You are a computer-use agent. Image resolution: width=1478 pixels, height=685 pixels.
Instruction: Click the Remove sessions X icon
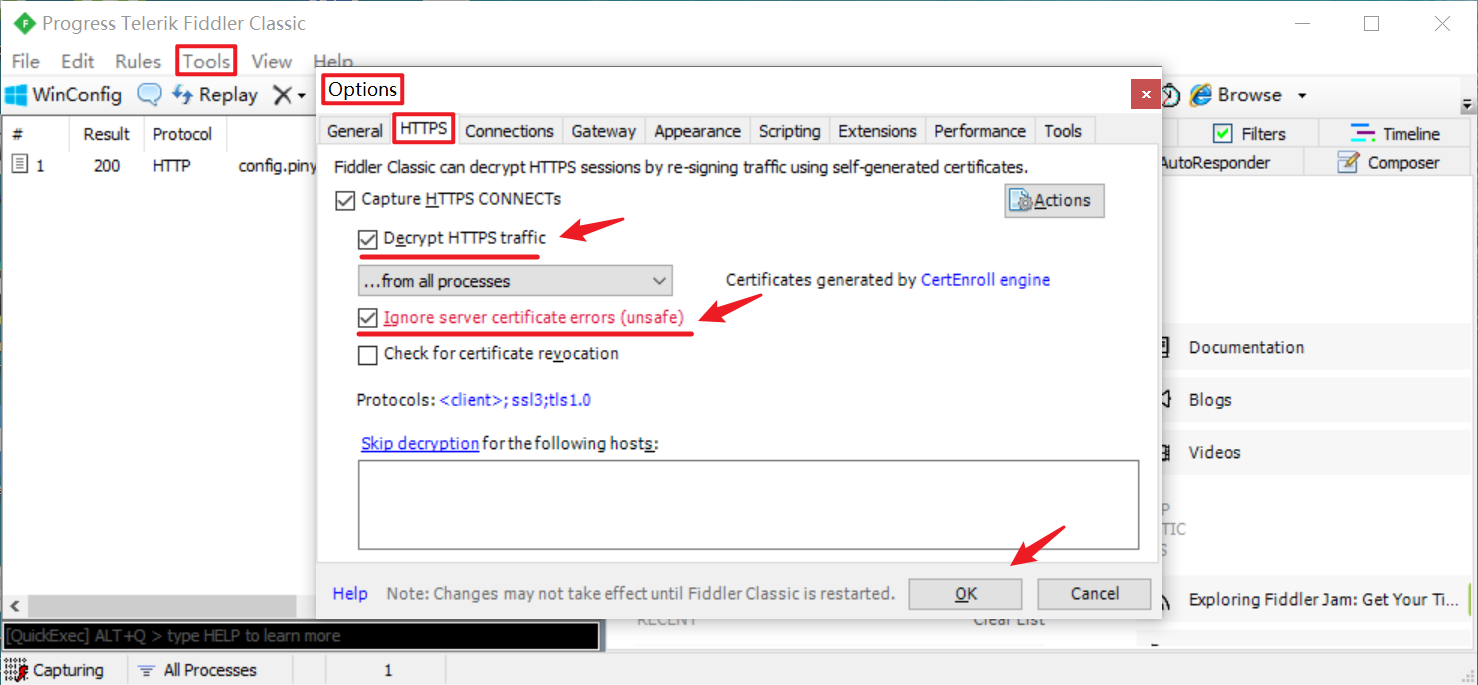coord(283,95)
